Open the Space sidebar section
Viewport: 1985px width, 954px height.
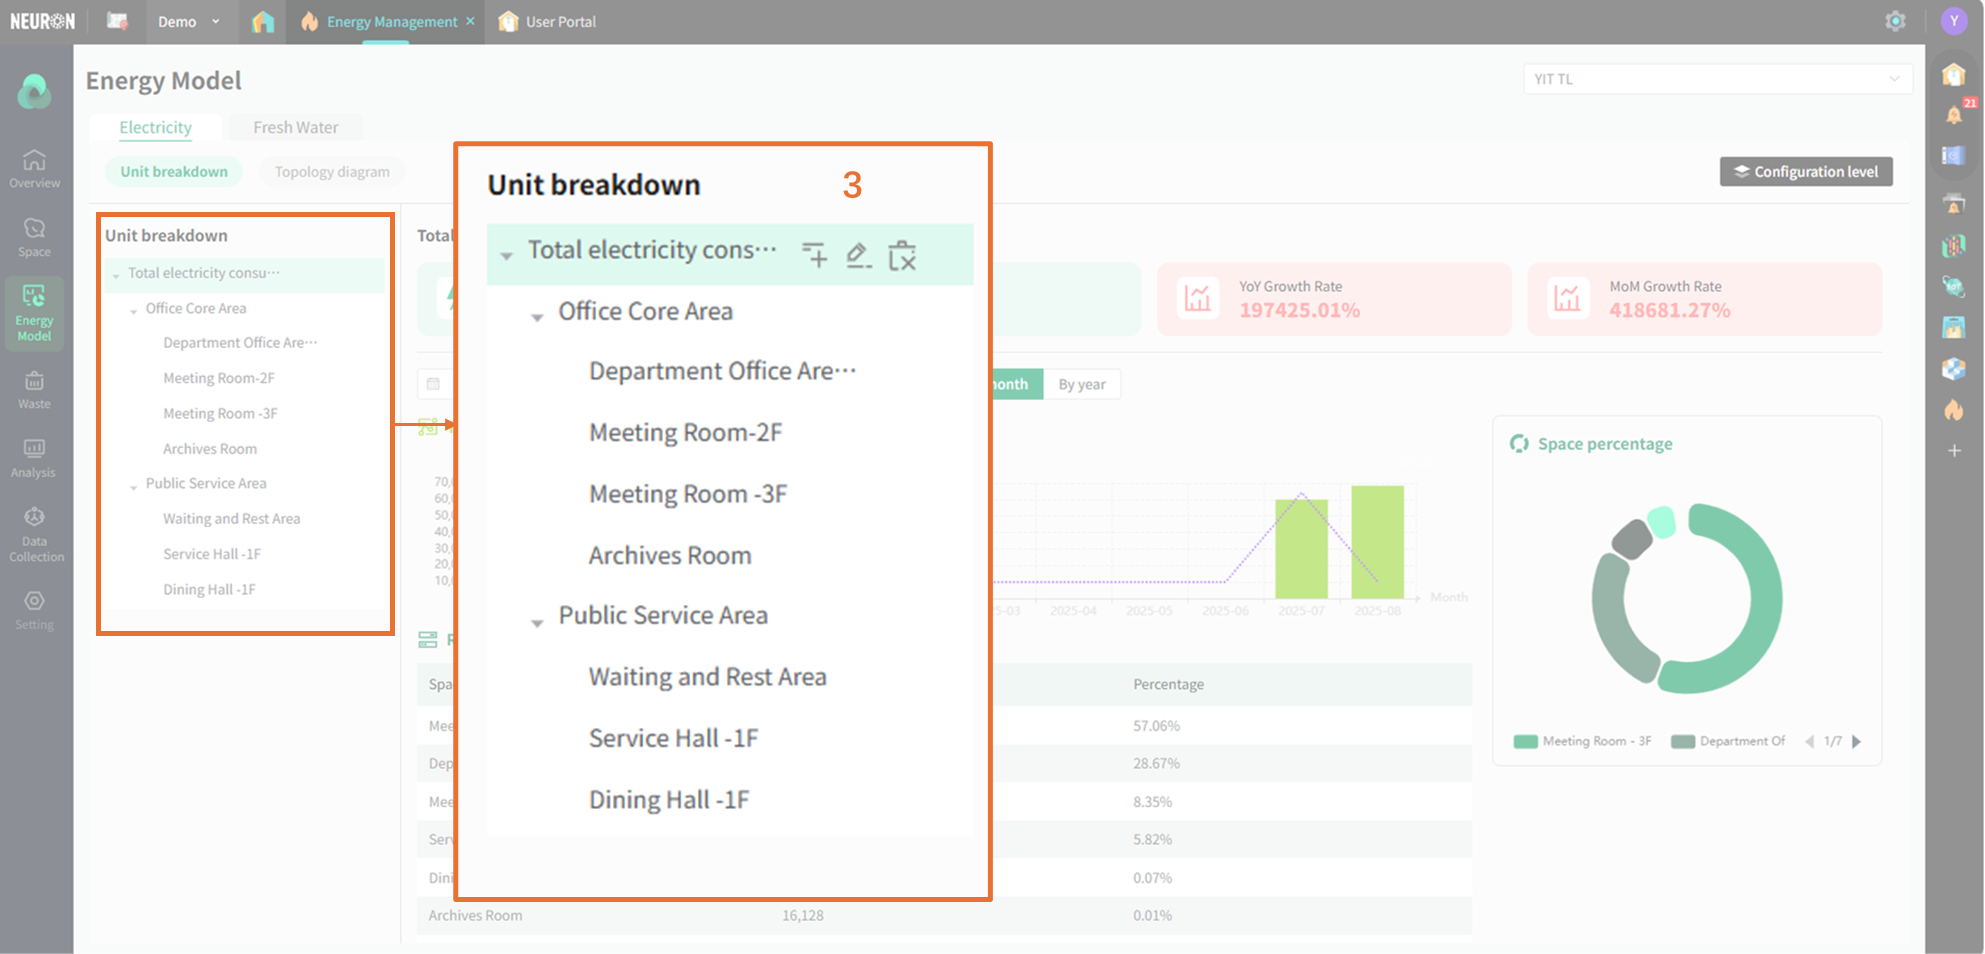coord(34,237)
